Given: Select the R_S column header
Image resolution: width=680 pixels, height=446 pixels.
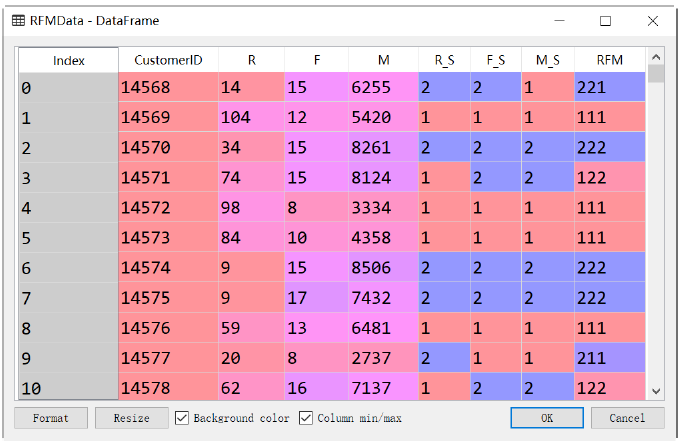Looking at the screenshot, I should [x=445, y=60].
